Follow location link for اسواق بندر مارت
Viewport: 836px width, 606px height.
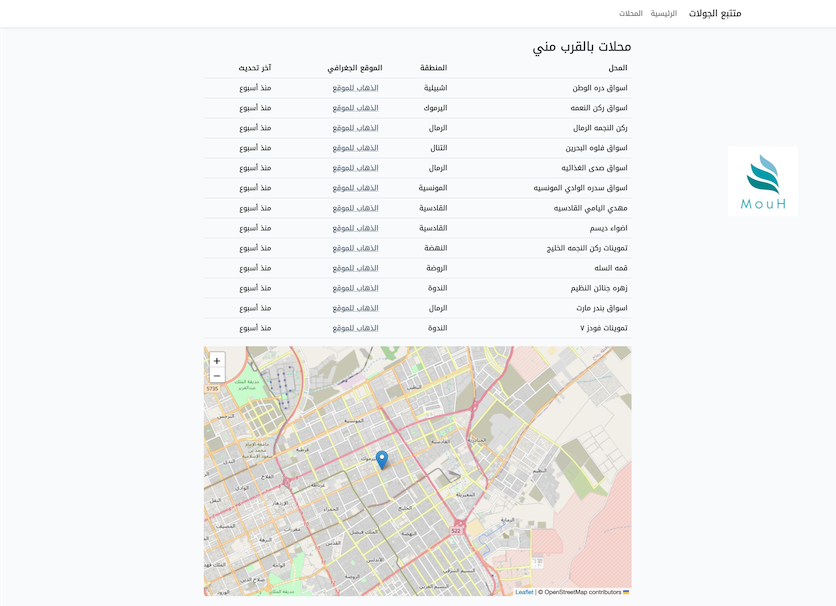tap(355, 308)
